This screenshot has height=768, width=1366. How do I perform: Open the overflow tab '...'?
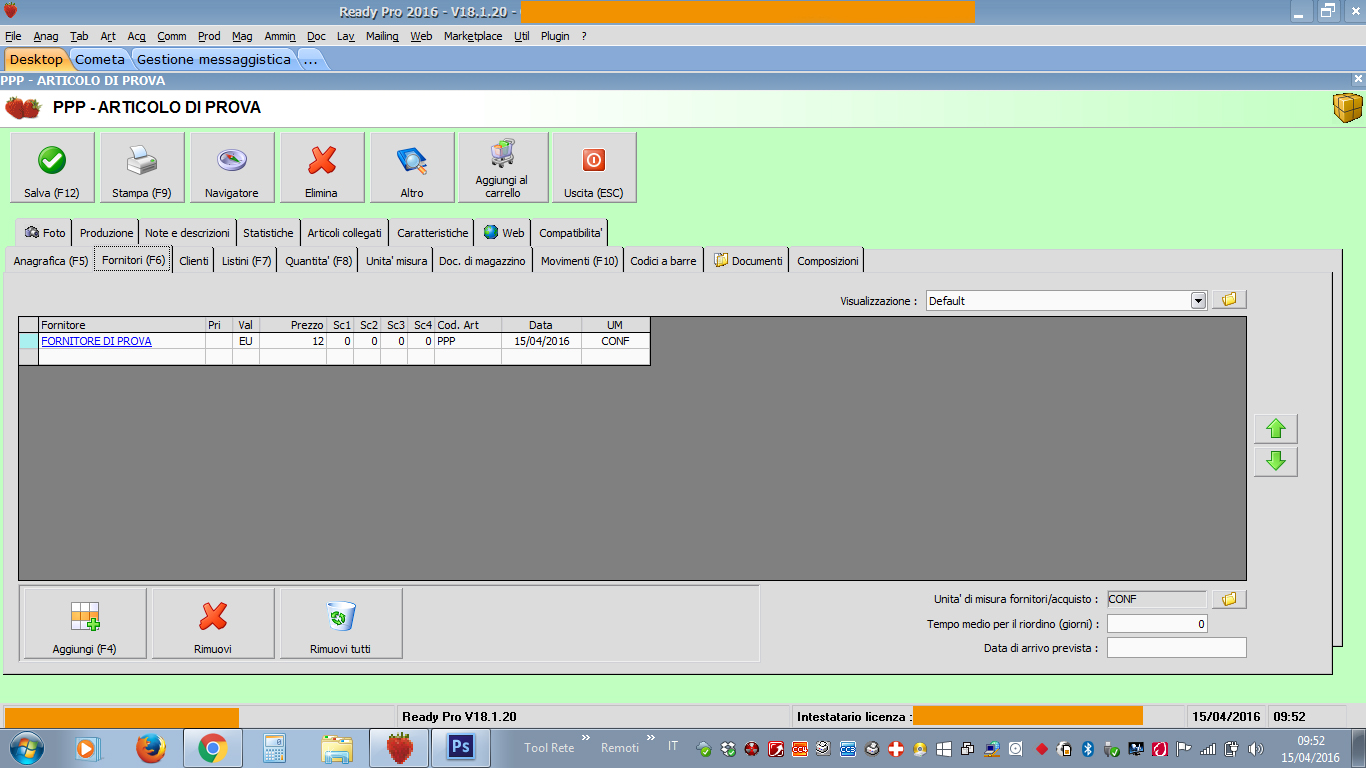click(x=310, y=59)
